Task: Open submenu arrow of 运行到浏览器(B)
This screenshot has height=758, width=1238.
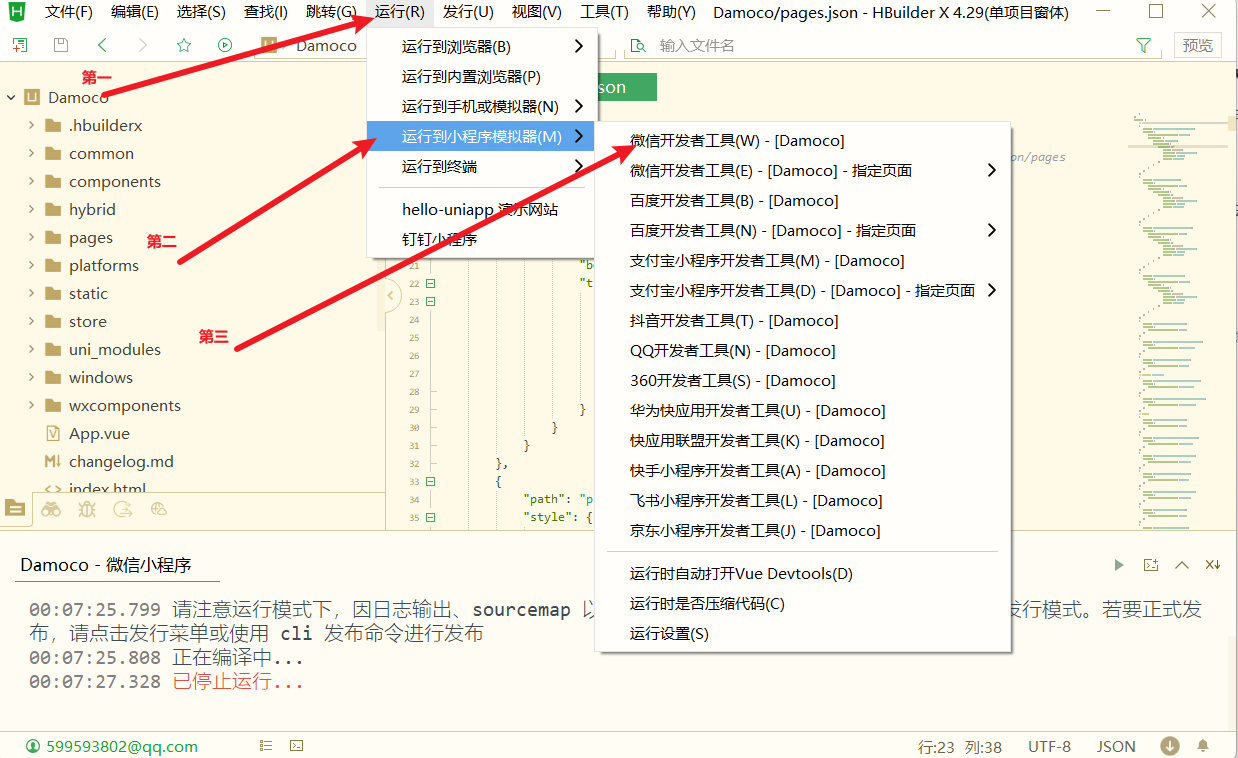Action: [x=579, y=47]
